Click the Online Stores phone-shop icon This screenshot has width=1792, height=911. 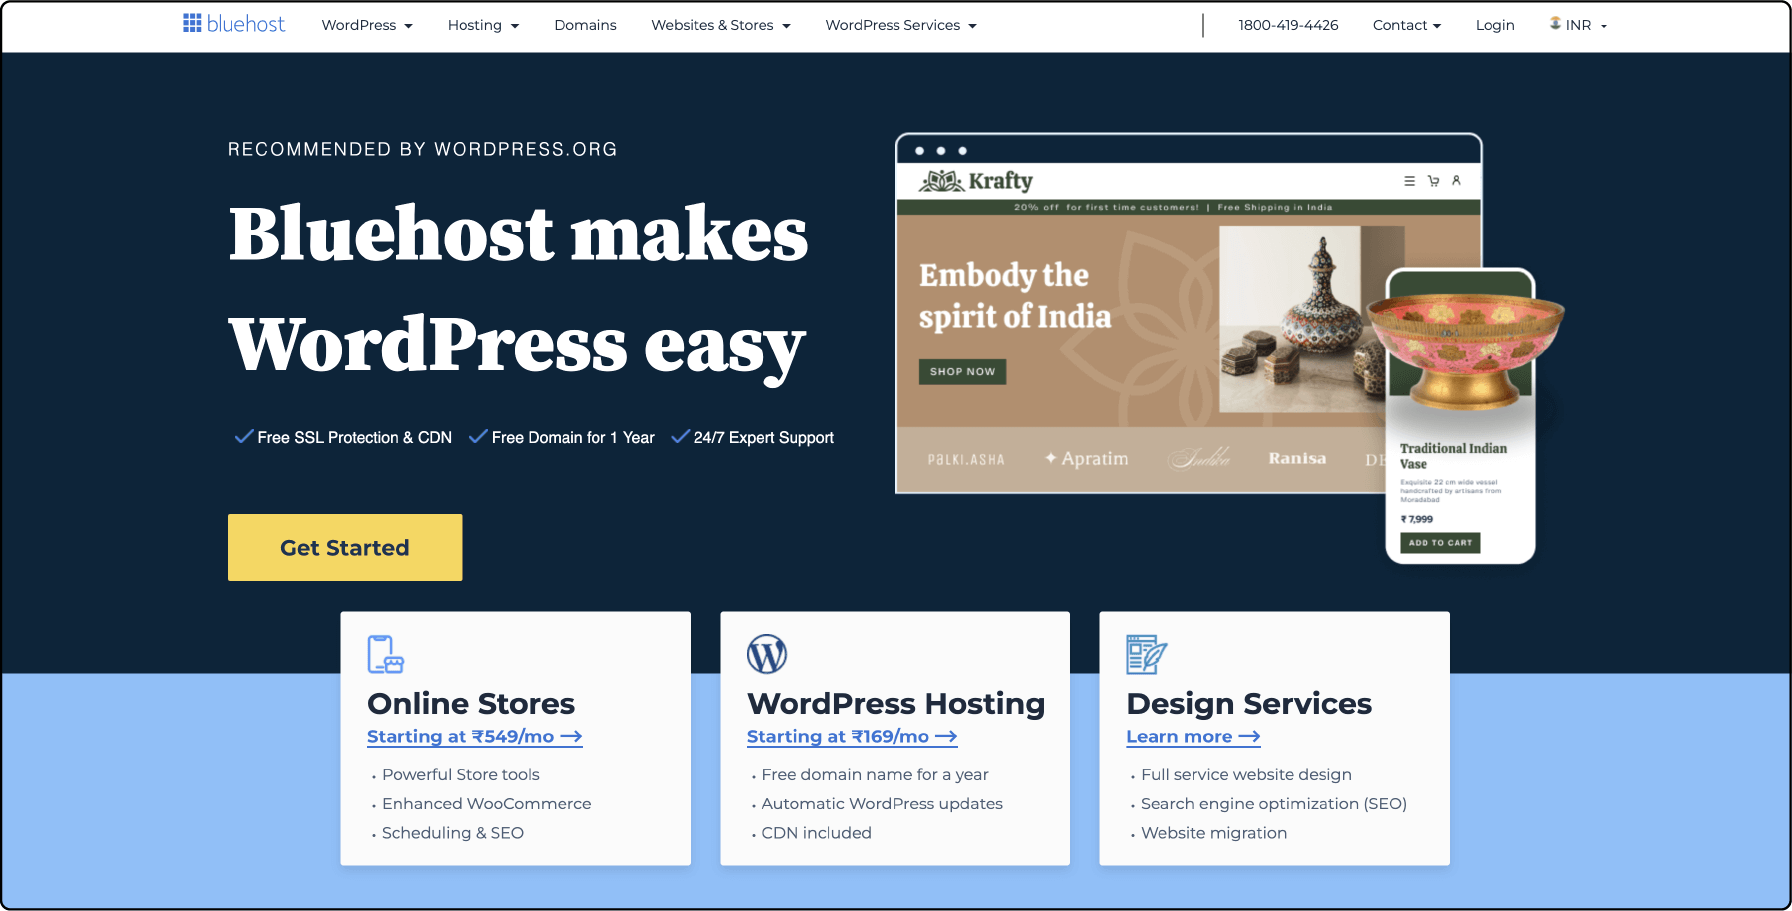click(386, 654)
